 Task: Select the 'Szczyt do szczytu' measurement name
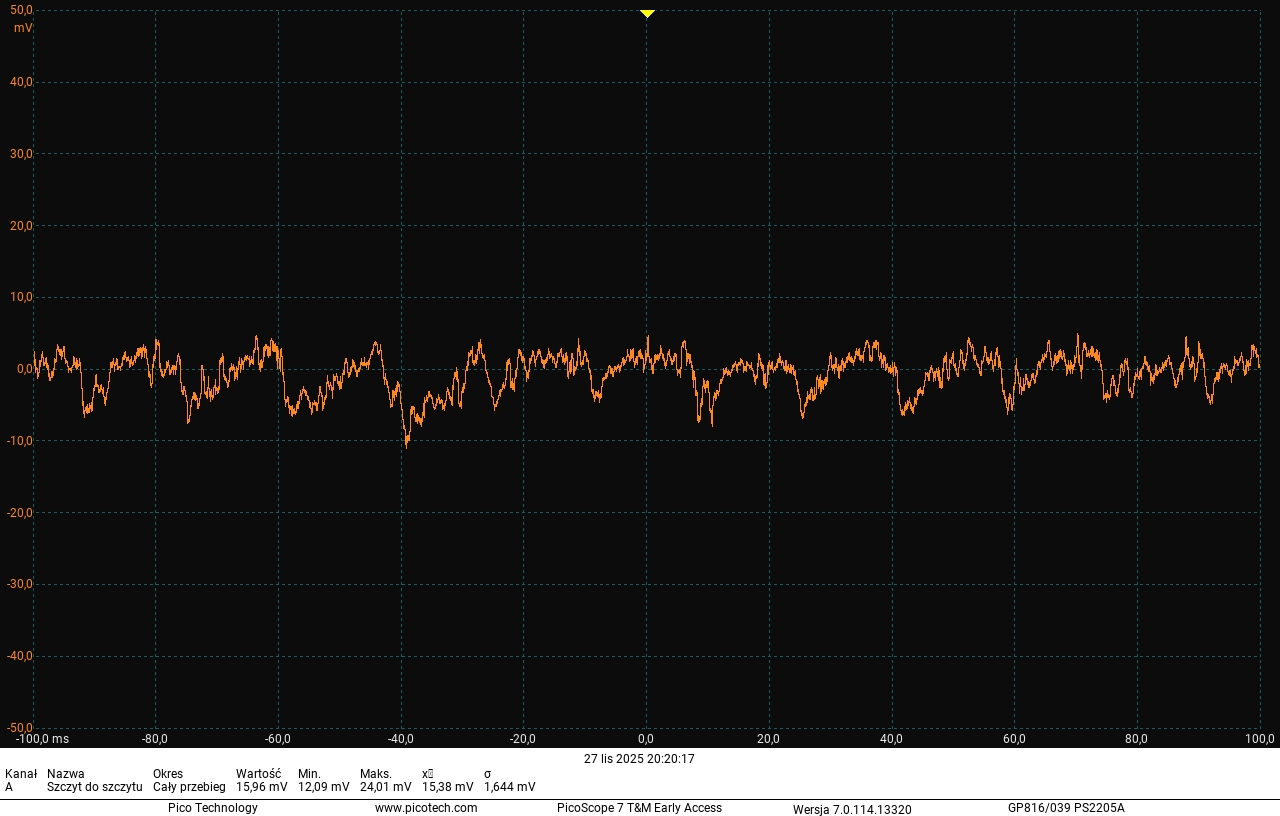tap(94, 787)
